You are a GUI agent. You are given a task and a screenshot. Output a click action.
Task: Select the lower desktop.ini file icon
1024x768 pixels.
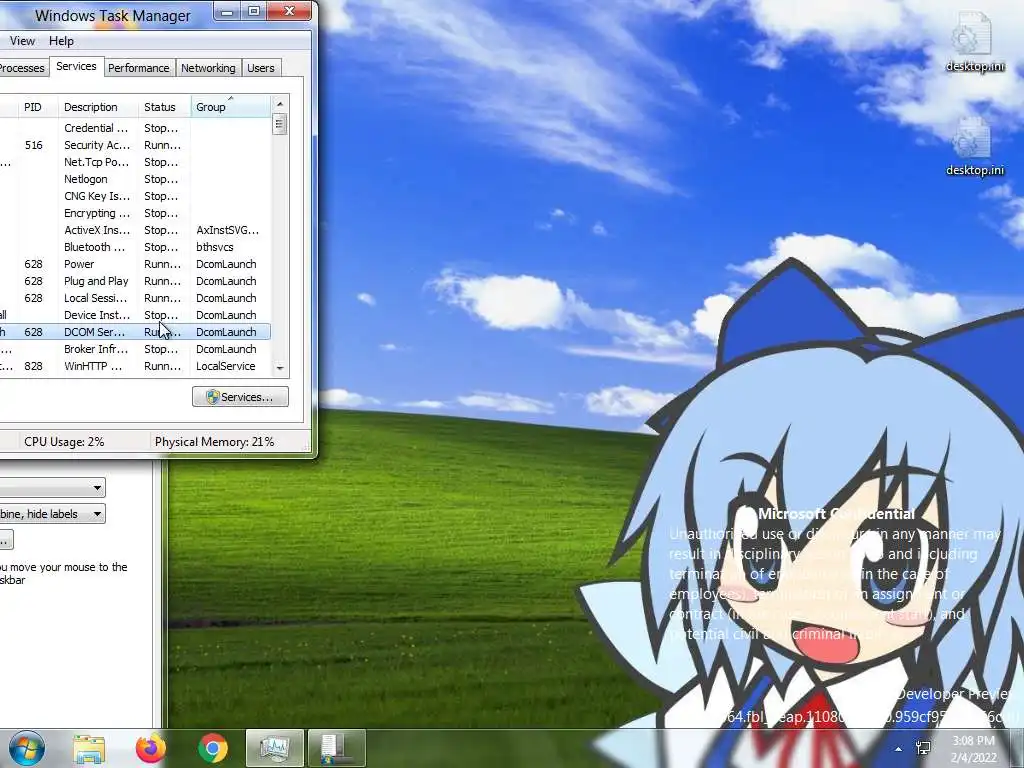(974, 147)
